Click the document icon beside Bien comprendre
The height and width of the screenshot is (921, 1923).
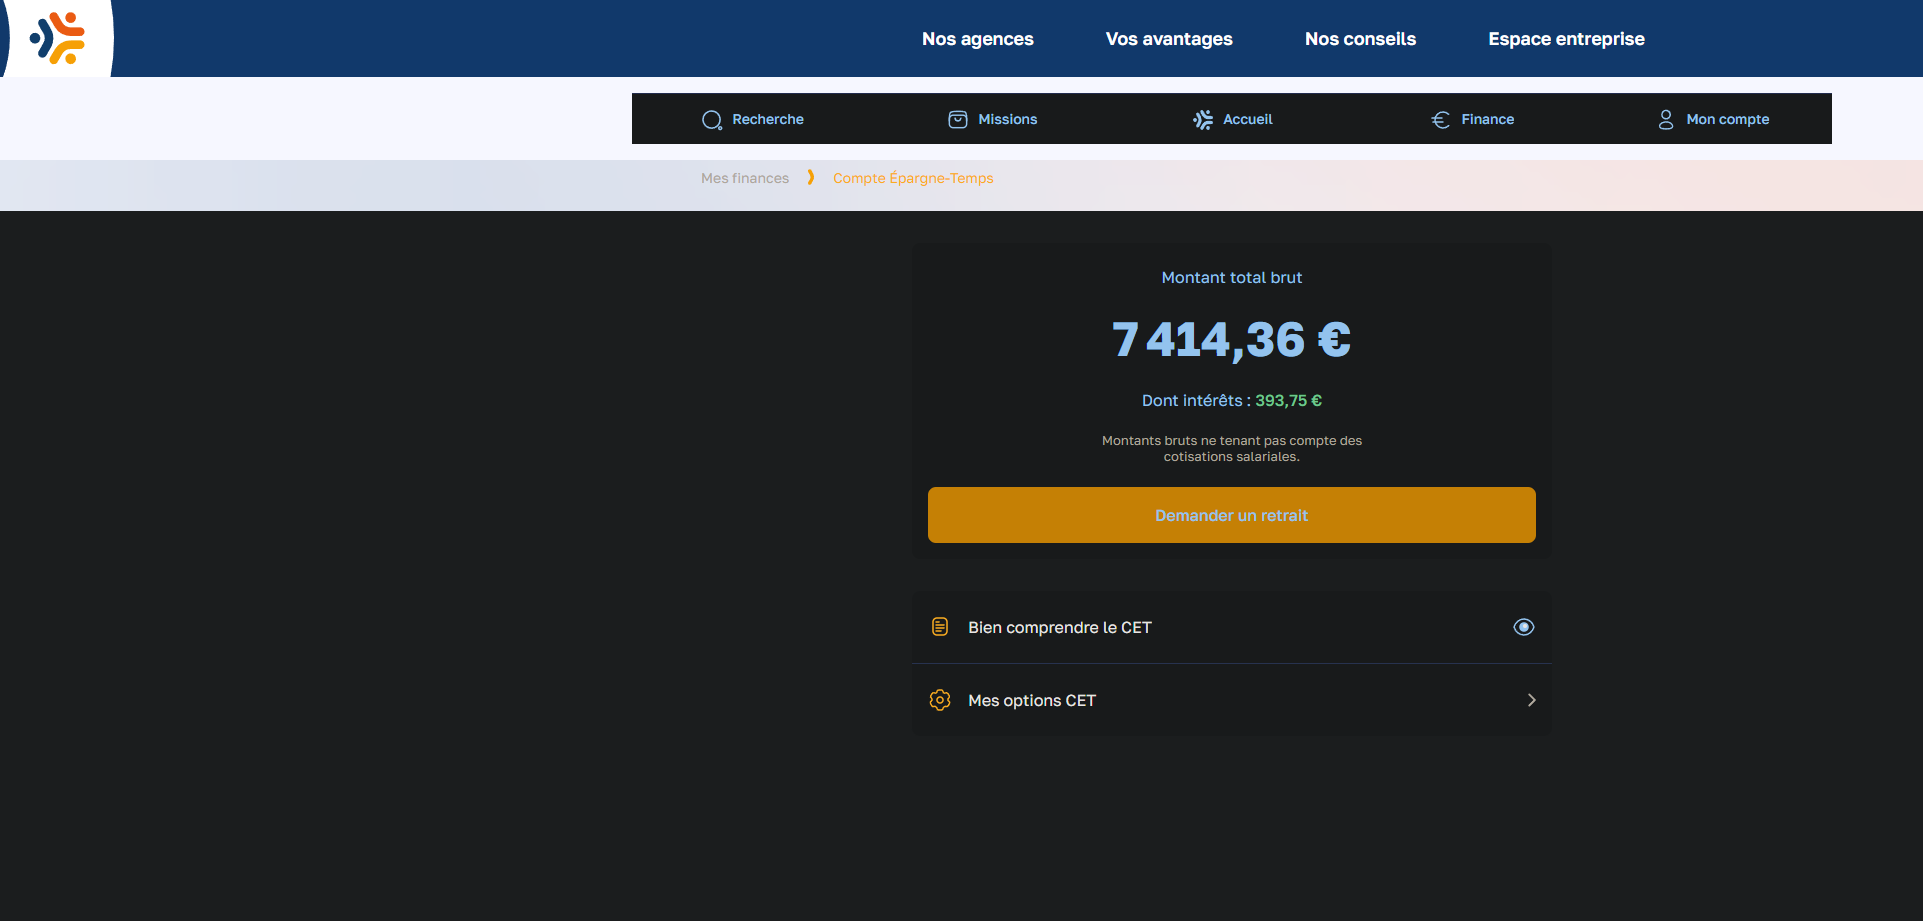(x=939, y=627)
